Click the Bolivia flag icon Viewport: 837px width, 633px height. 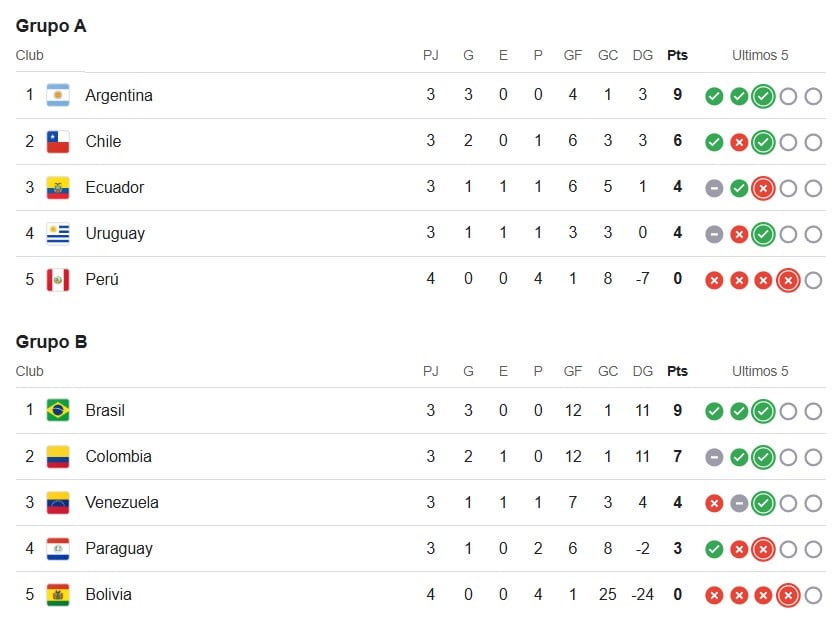(58, 595)
